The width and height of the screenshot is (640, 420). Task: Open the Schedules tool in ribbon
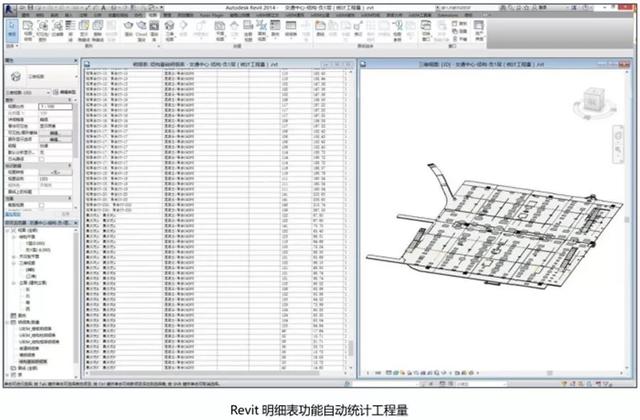click(291, 29)
